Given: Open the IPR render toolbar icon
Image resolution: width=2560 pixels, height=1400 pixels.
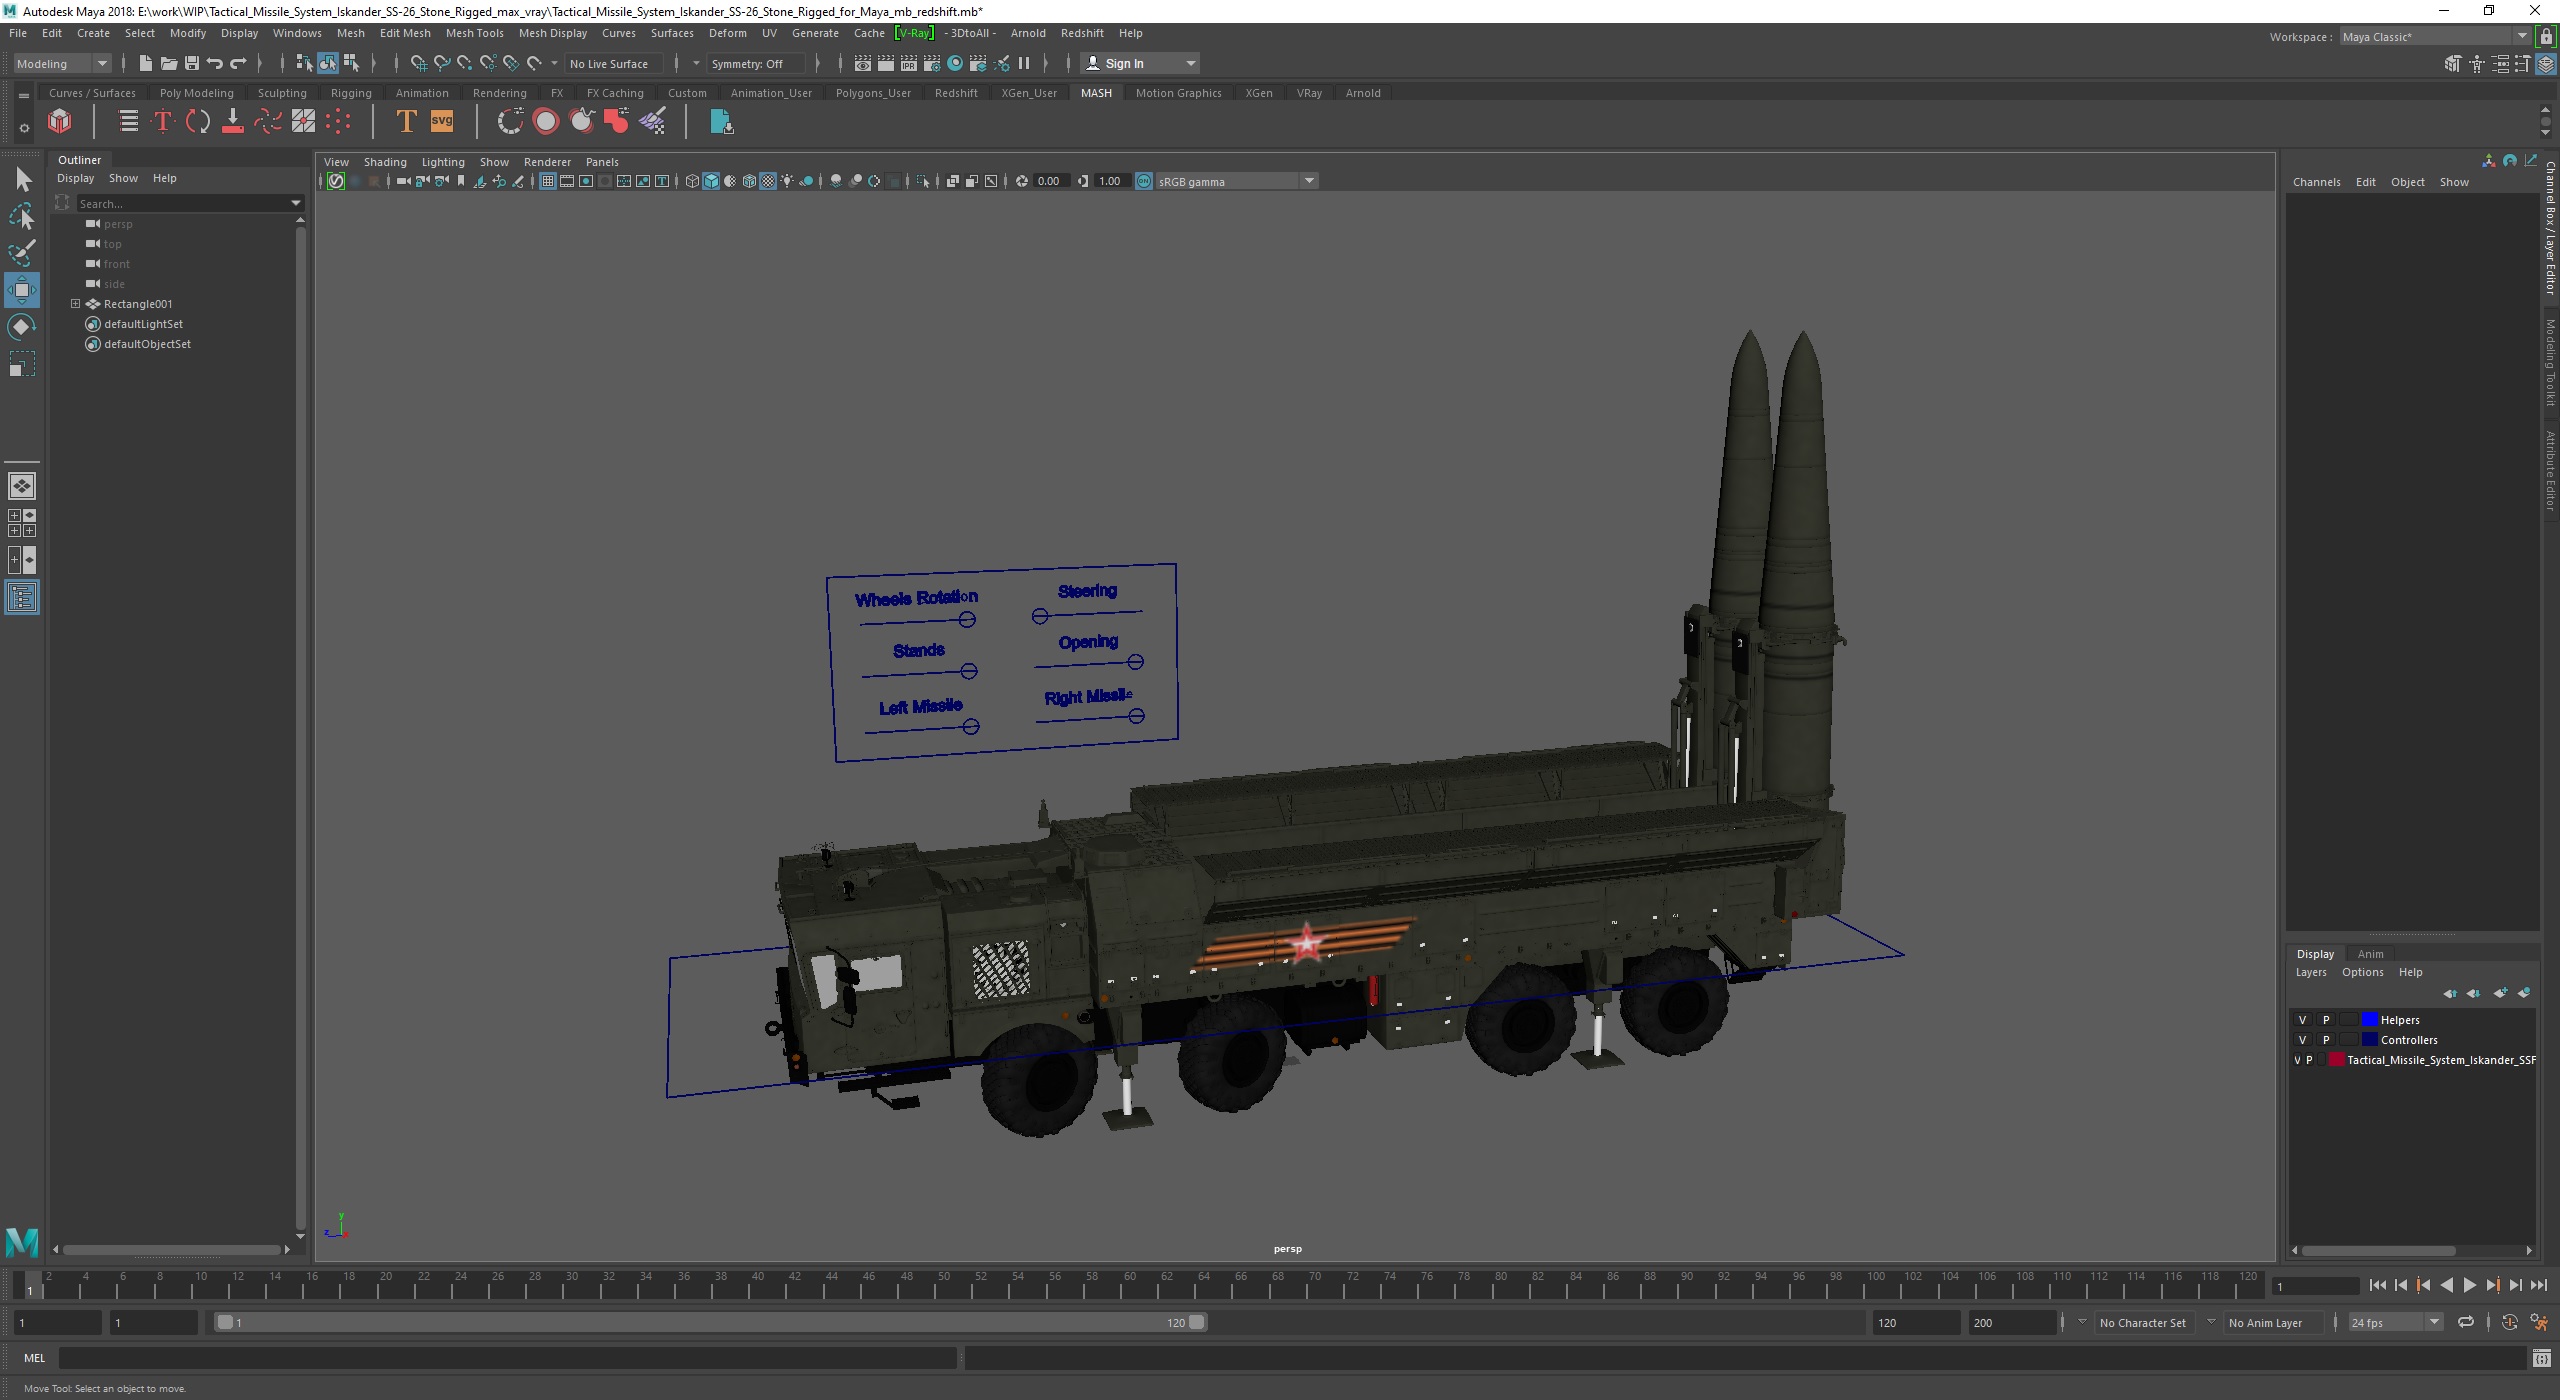Looking at the screenshot, I should tap(909, 63).
